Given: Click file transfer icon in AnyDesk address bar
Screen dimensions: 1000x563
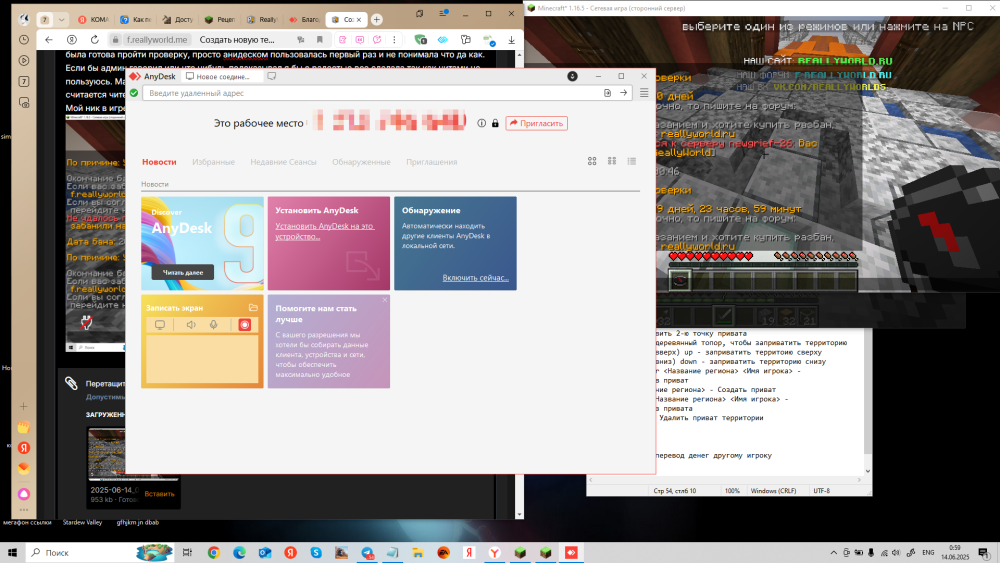Looking at the screenshot, I should [x=608, y=93].
